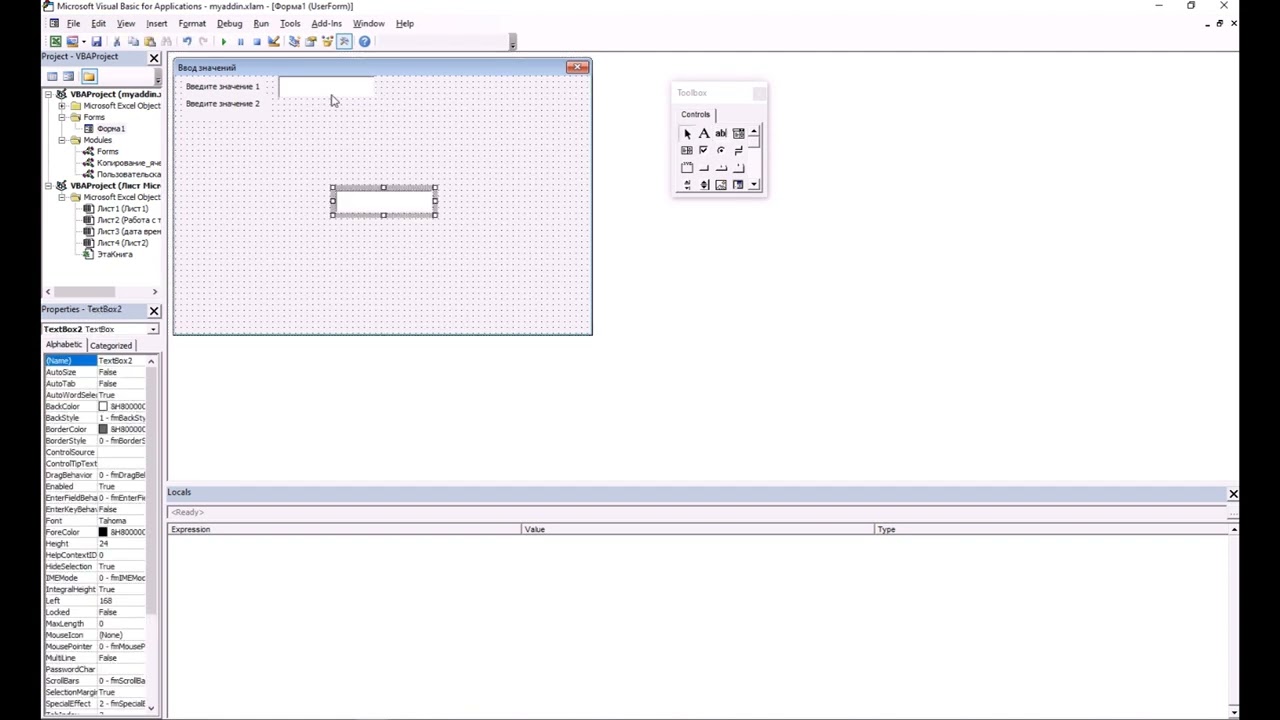Click the Break pause icon
Screen dimensions: 1280x720
point(240,42)
